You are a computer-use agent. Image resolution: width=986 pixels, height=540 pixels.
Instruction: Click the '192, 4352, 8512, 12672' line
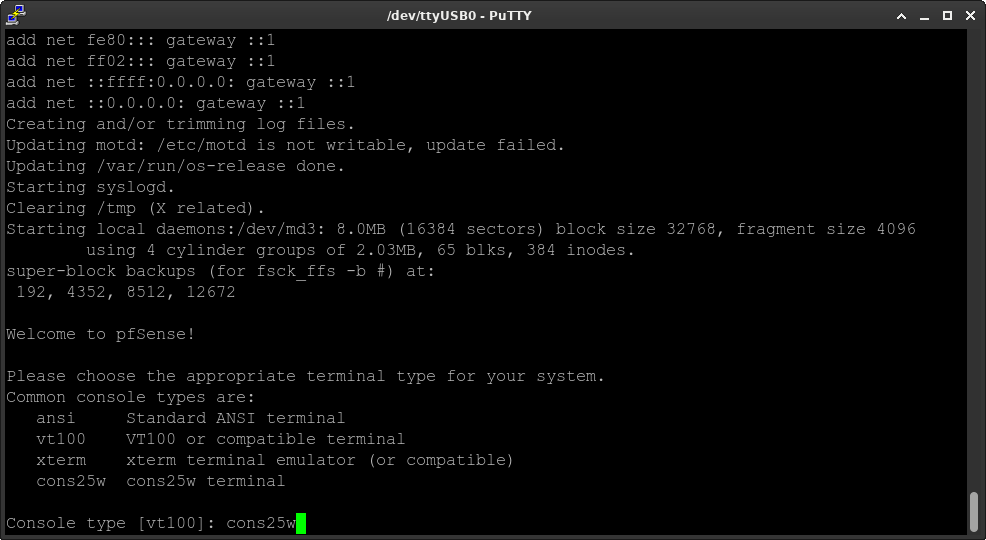[x=126, y=292]
